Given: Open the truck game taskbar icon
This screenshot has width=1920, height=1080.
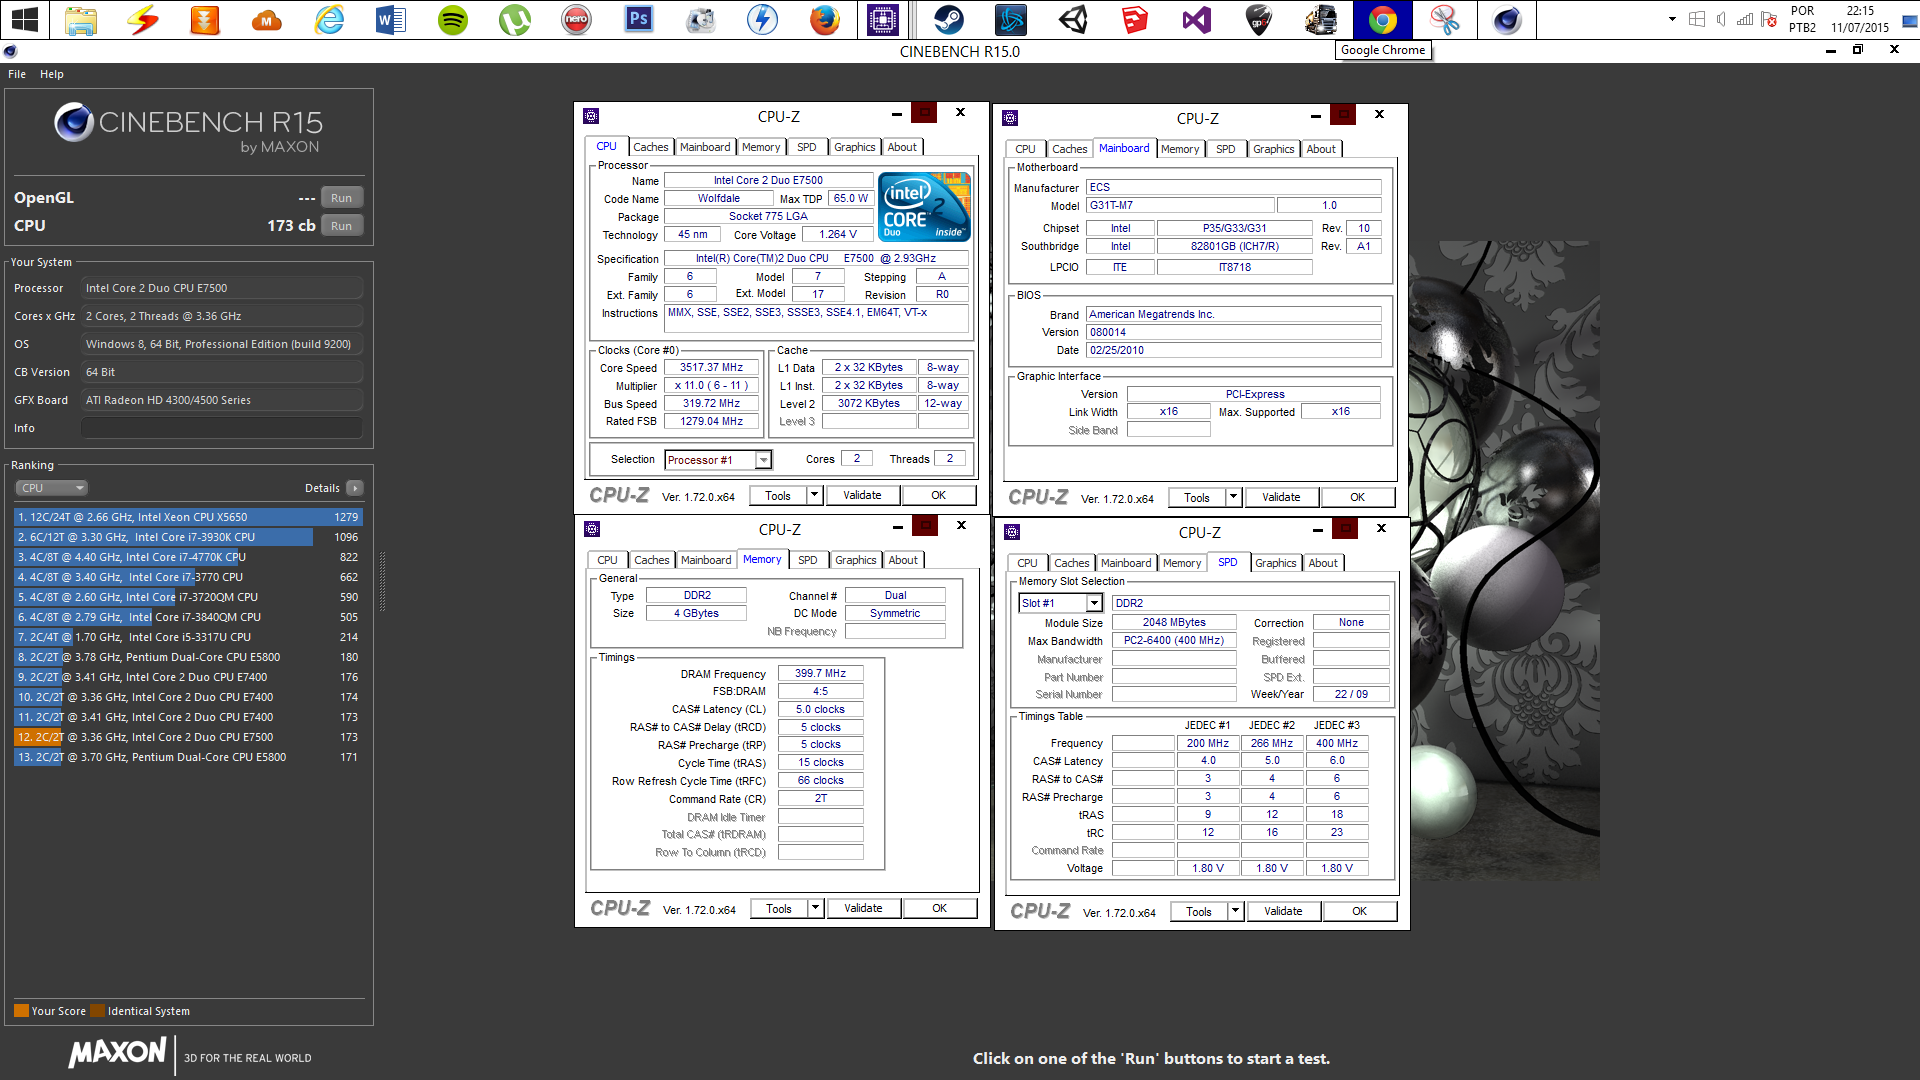Looking at the screenshot, I should pyautogui.click(x=1321, y=19).
